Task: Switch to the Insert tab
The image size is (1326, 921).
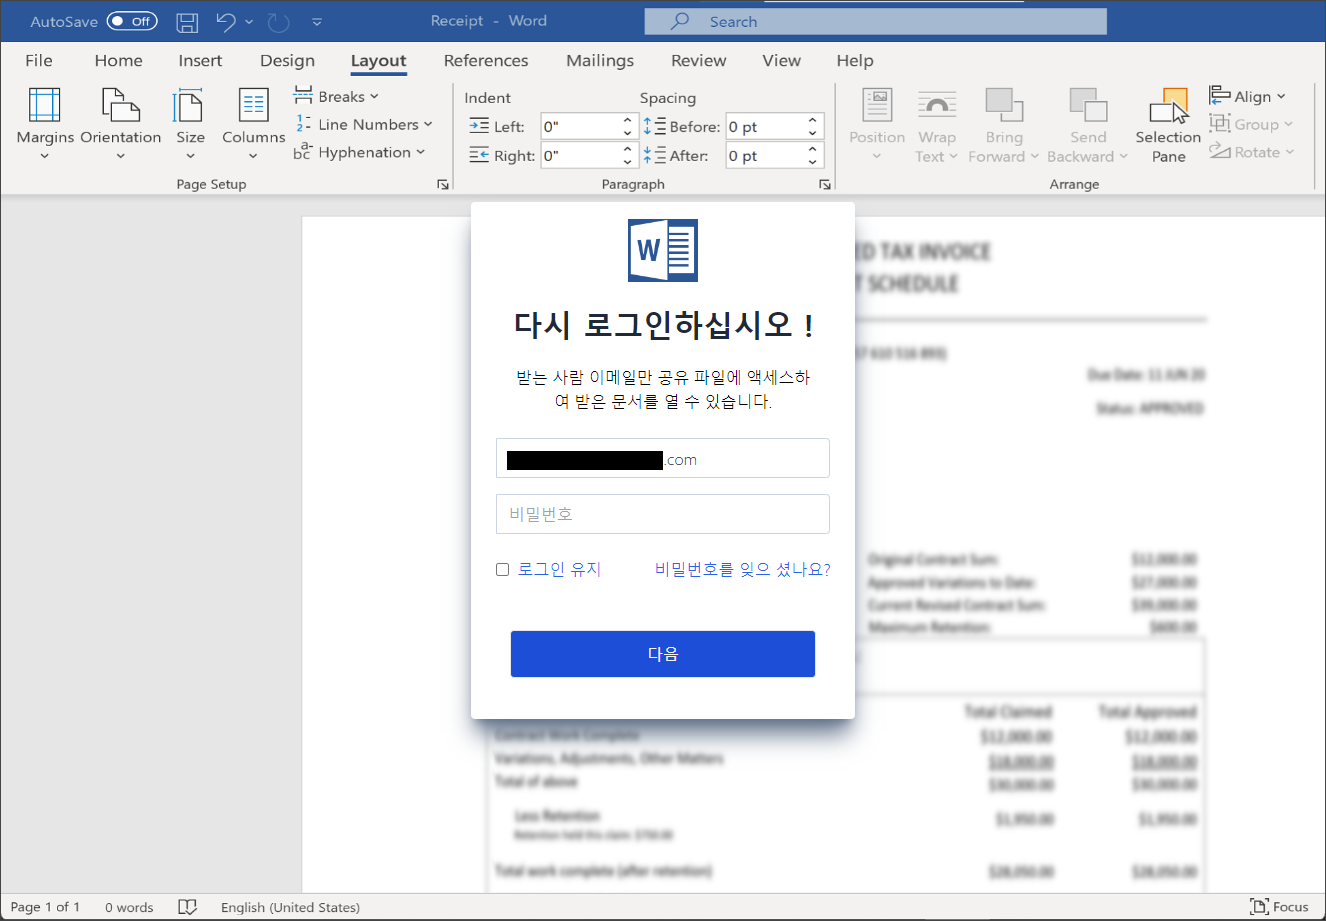Action: [200, 60]
